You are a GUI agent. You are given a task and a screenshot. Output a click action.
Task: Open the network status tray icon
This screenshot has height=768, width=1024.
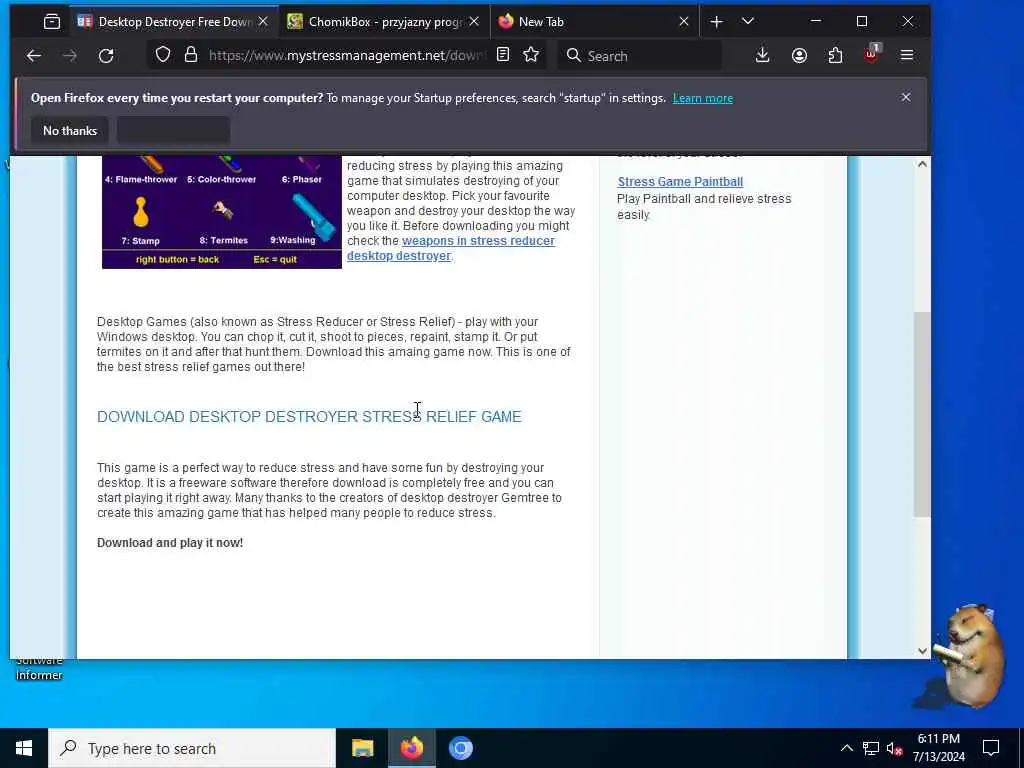(x=871, y=748)
